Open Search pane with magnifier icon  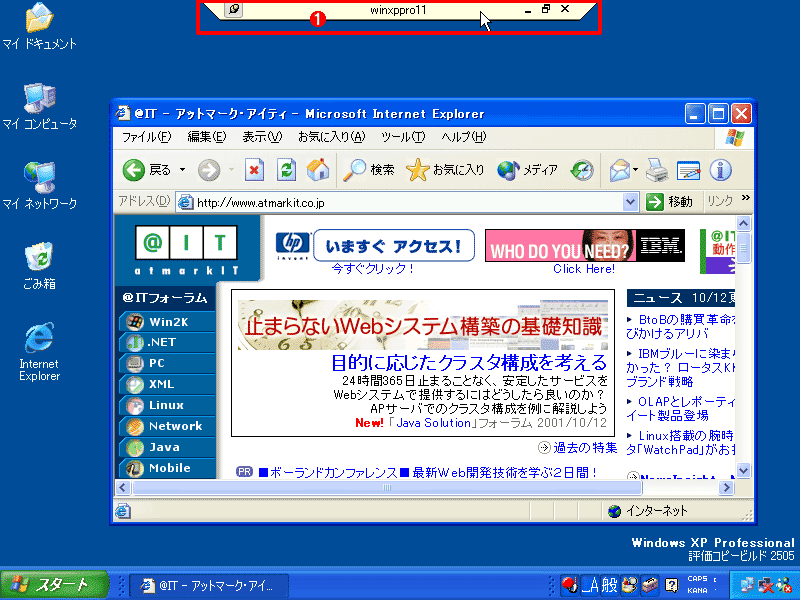click(354, 170)
